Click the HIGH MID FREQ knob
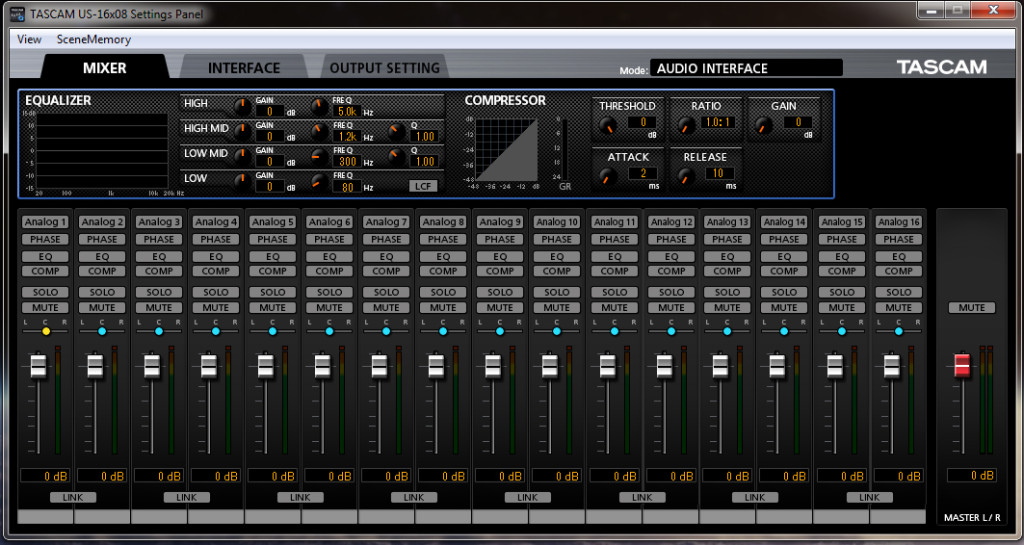This screenshot has width=1024, height=545. 319,132
